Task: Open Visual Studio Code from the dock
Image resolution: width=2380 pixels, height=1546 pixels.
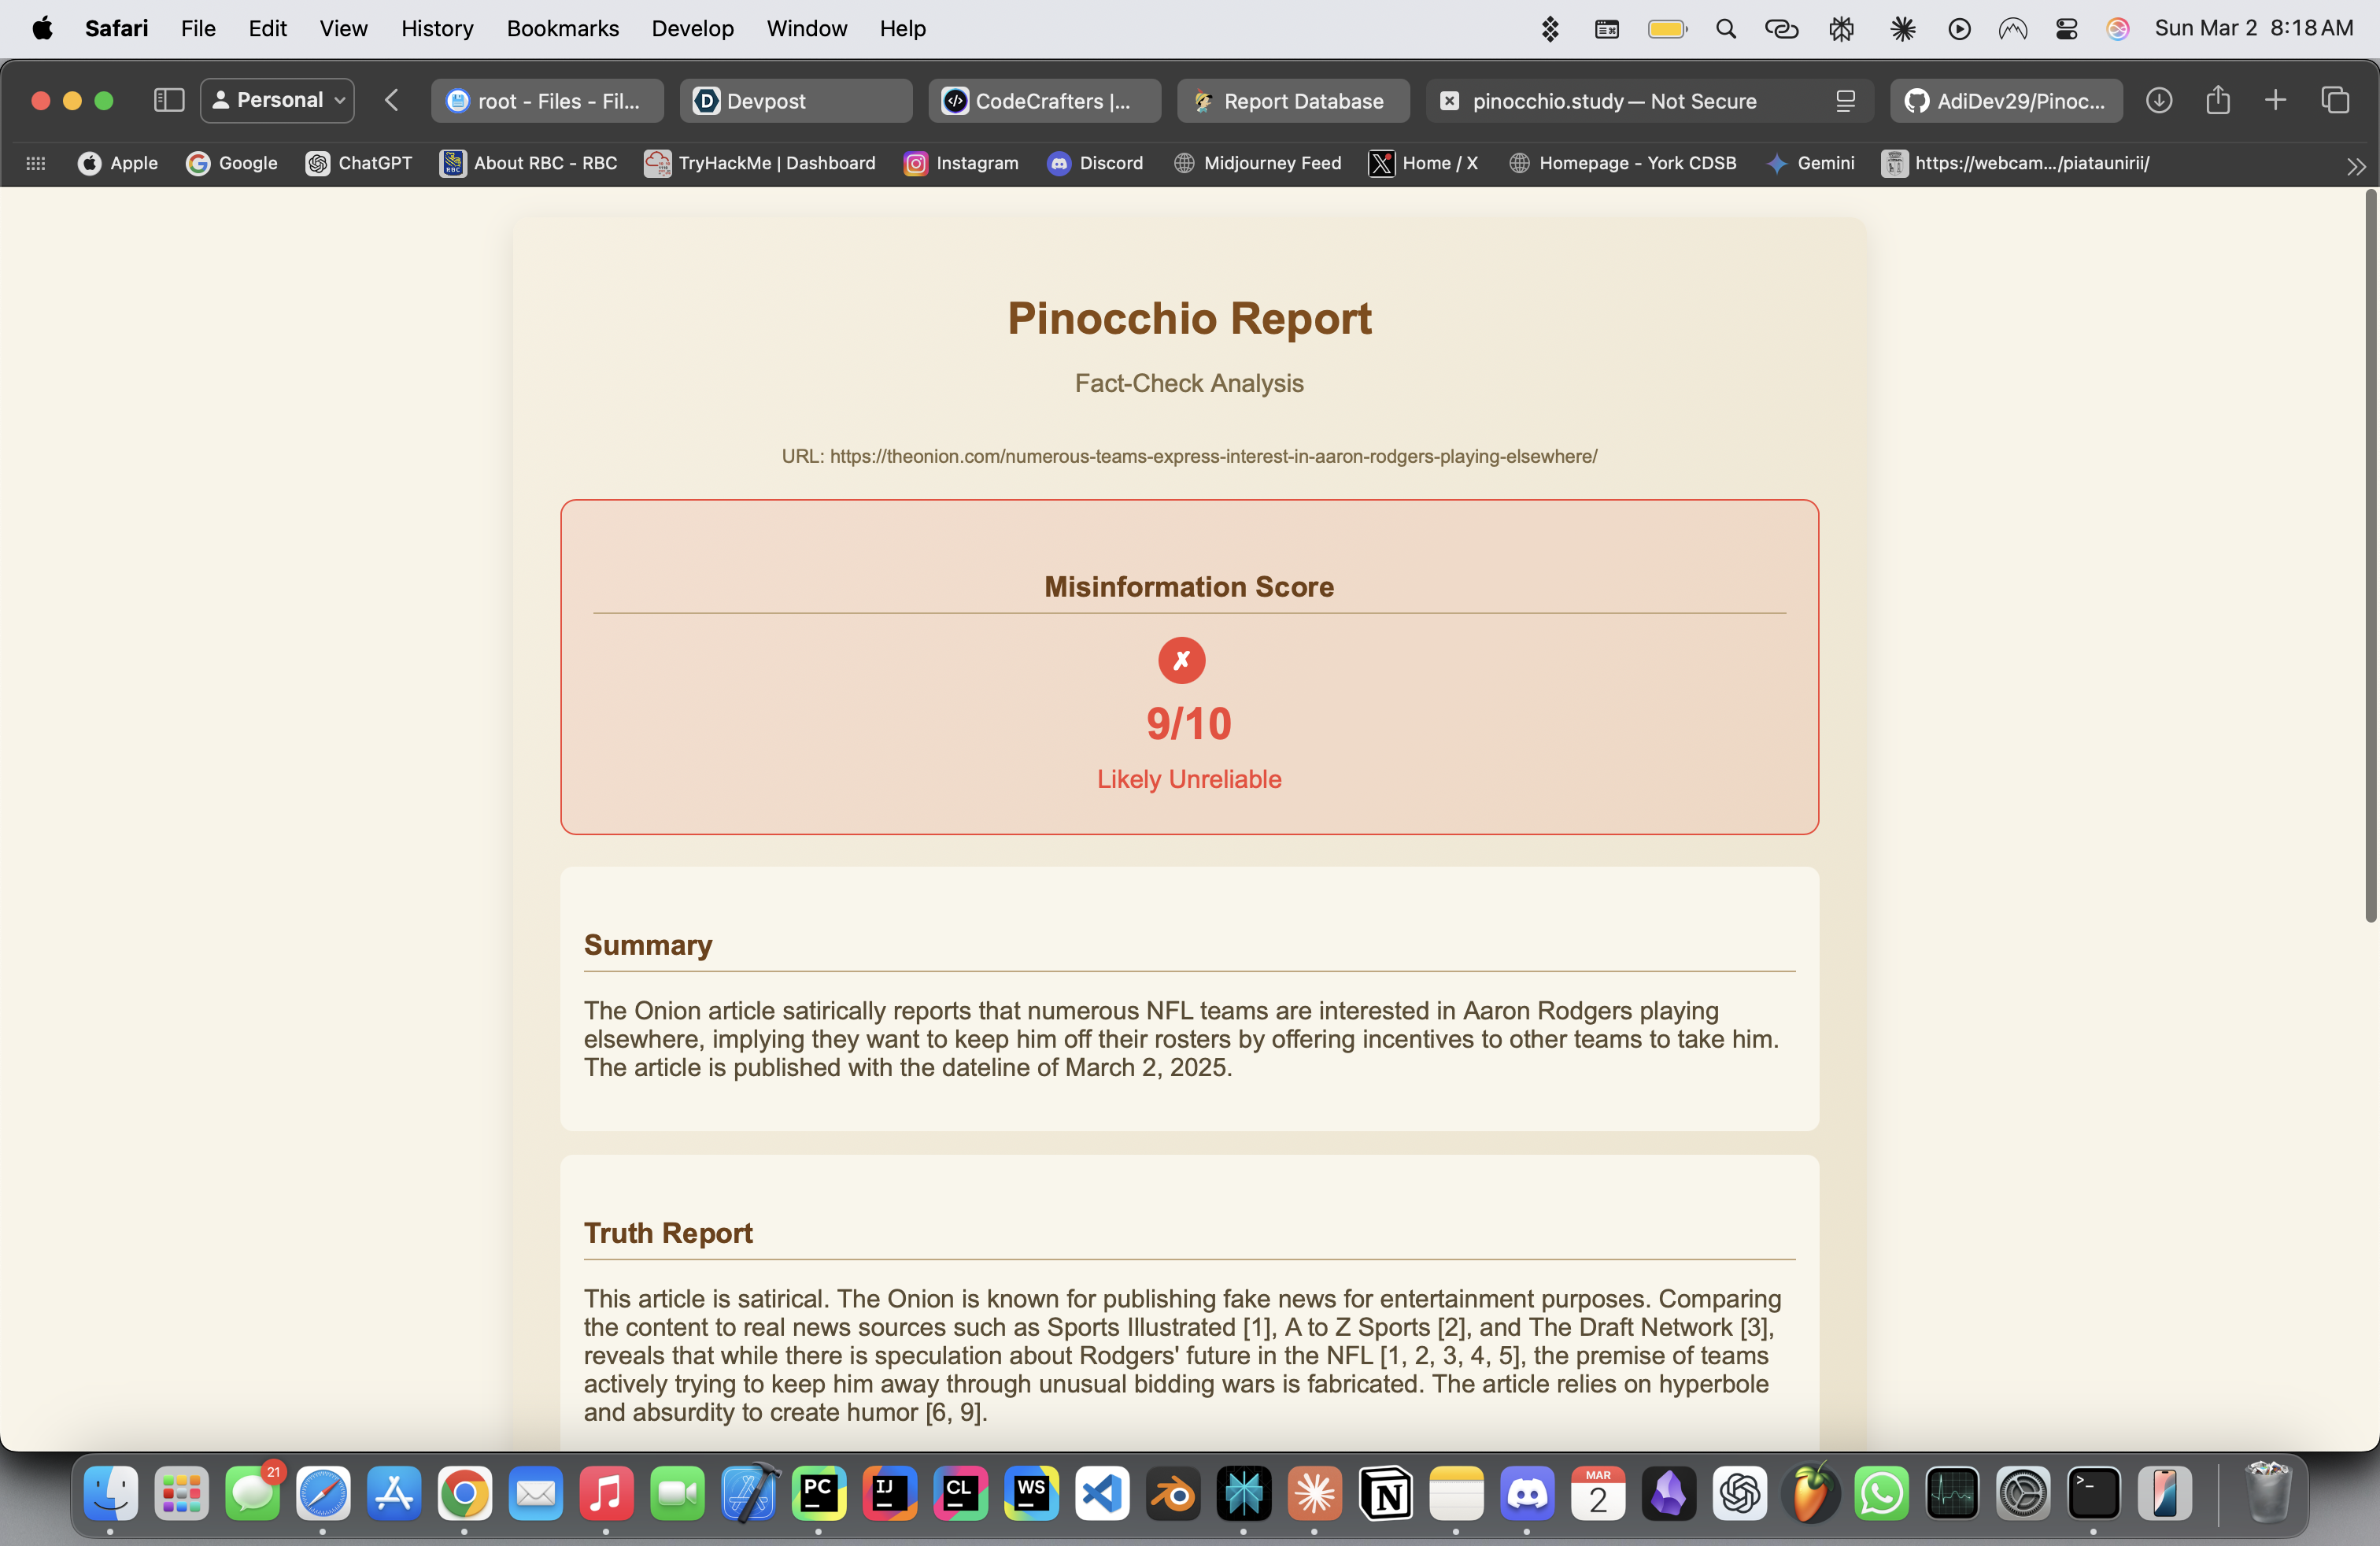Action: (x=1102, y=1494)
